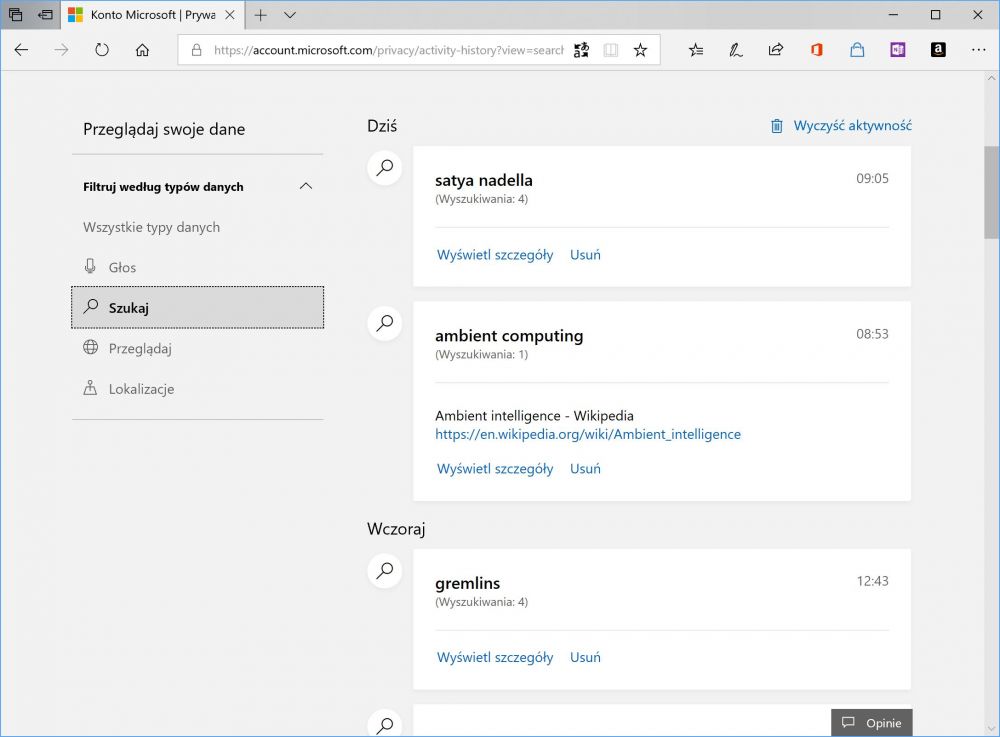
Task: Click the scrollbar down arrow
Action: [992, 729]
